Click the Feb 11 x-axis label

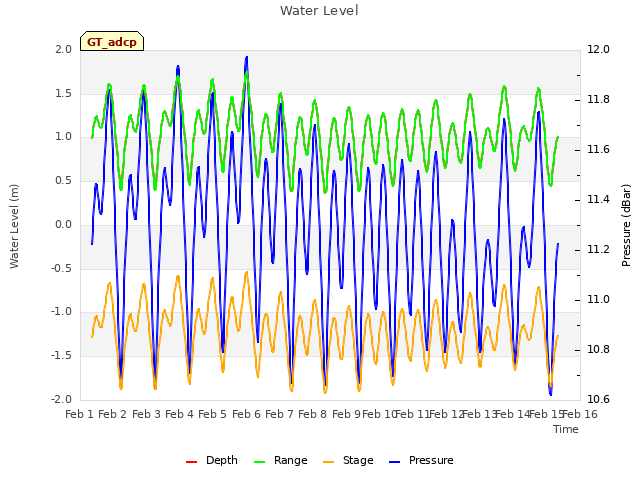(412, 414)
